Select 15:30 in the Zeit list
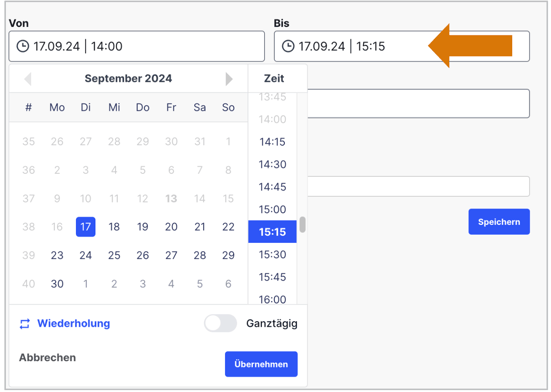551x392 pixels. tap(272, 254)
